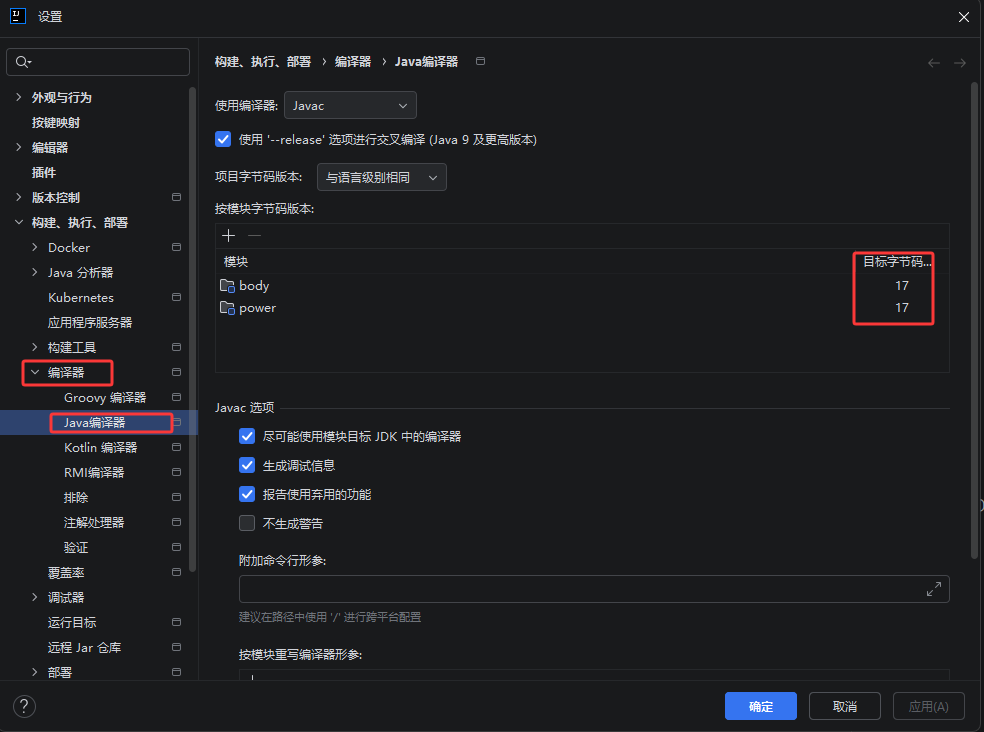Click the project-level icon next to 验证
The height and width of the screenshot is (732, 984).
click(x=176, y=547)
